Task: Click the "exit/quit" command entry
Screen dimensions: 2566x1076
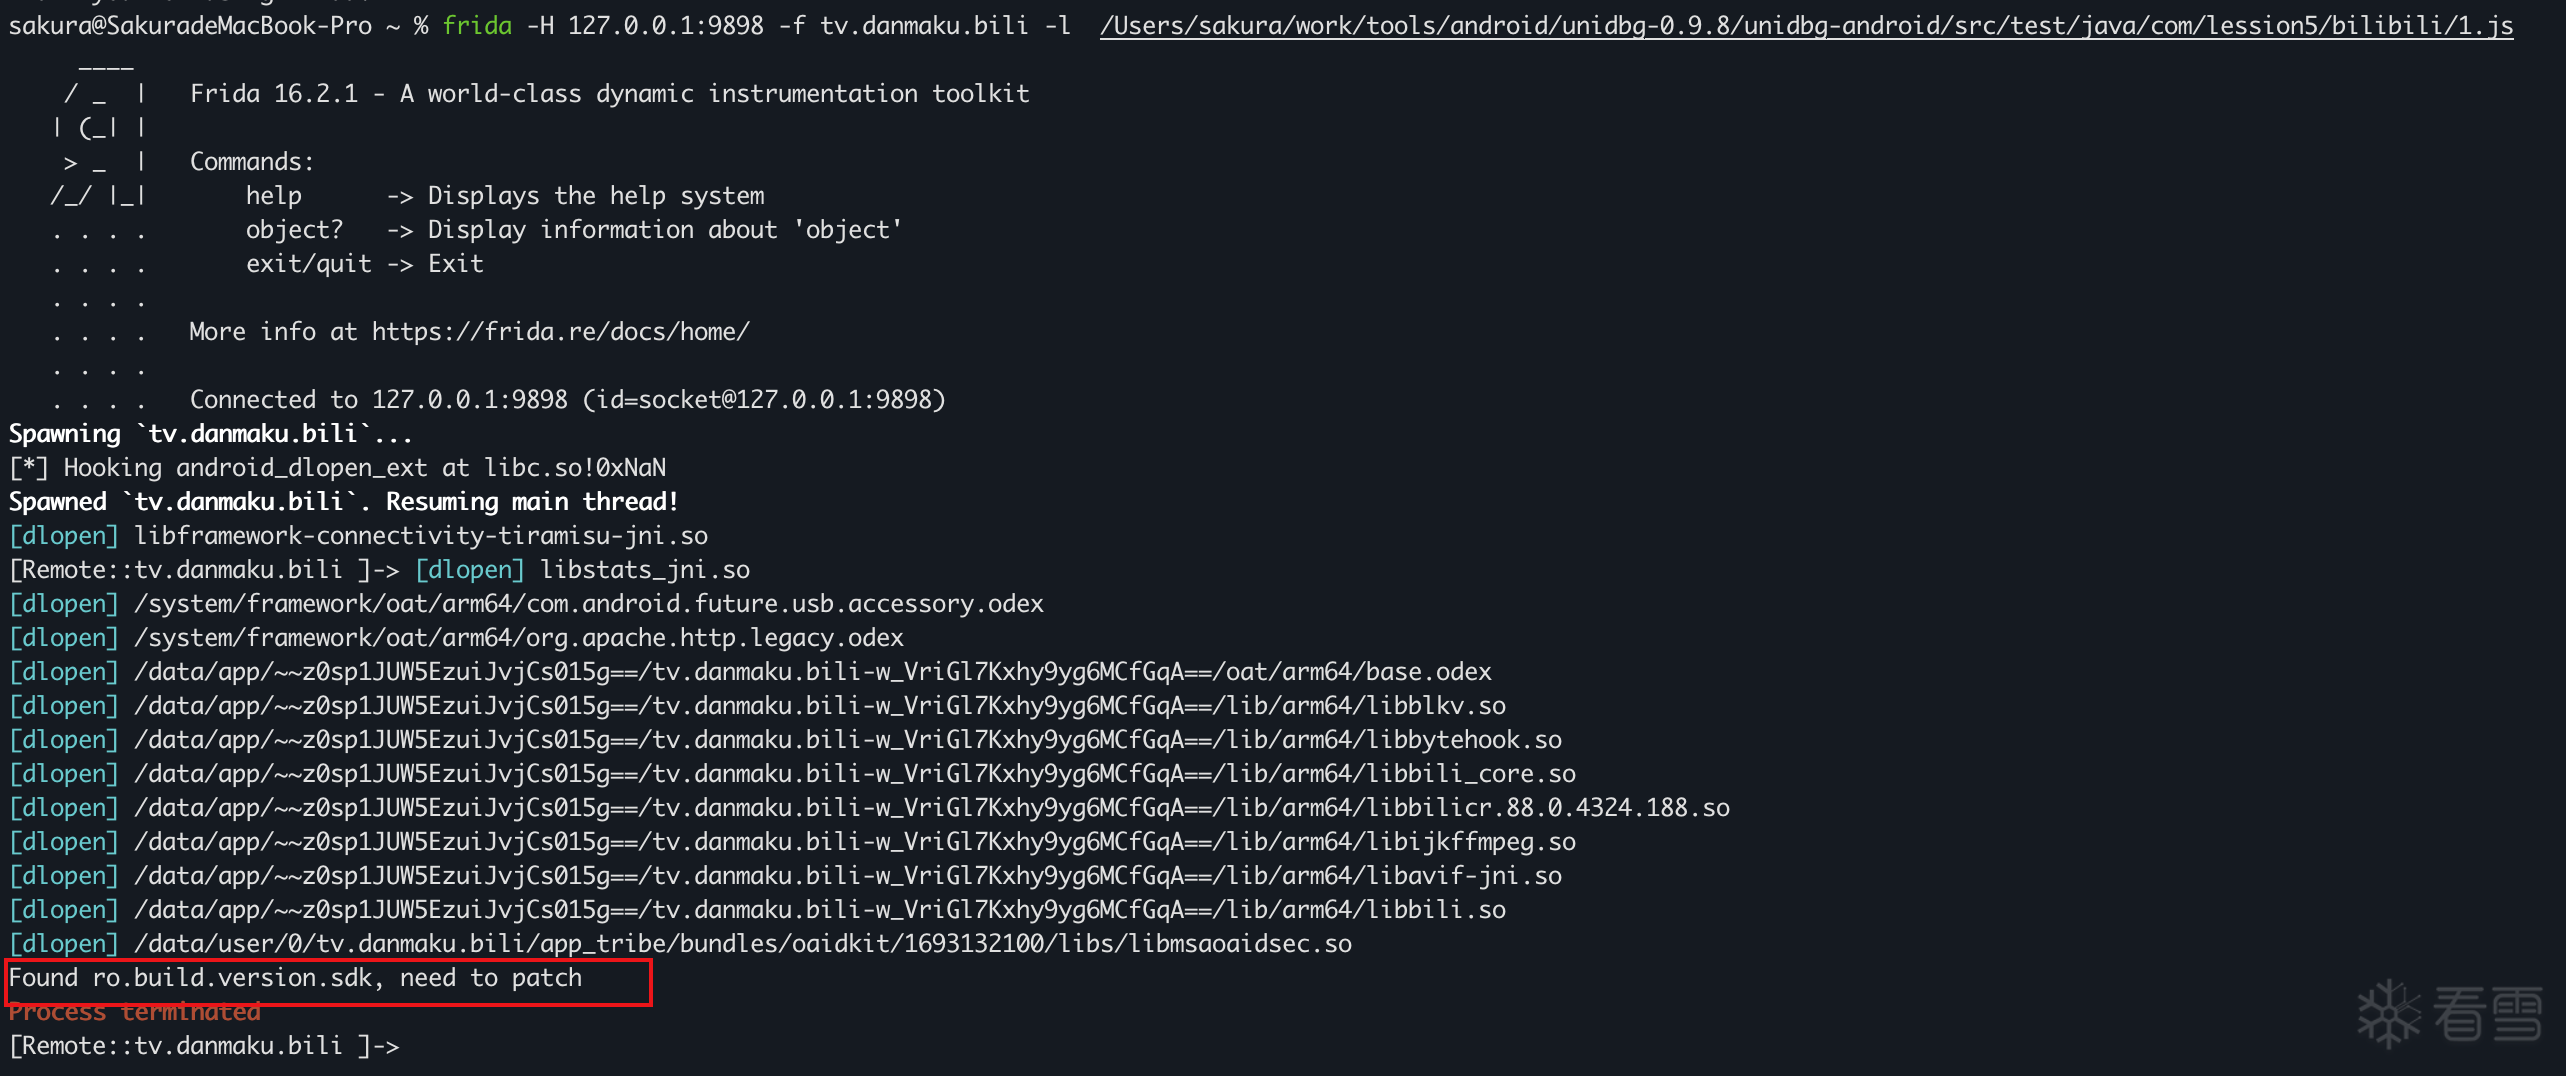Action: point(308,264)
